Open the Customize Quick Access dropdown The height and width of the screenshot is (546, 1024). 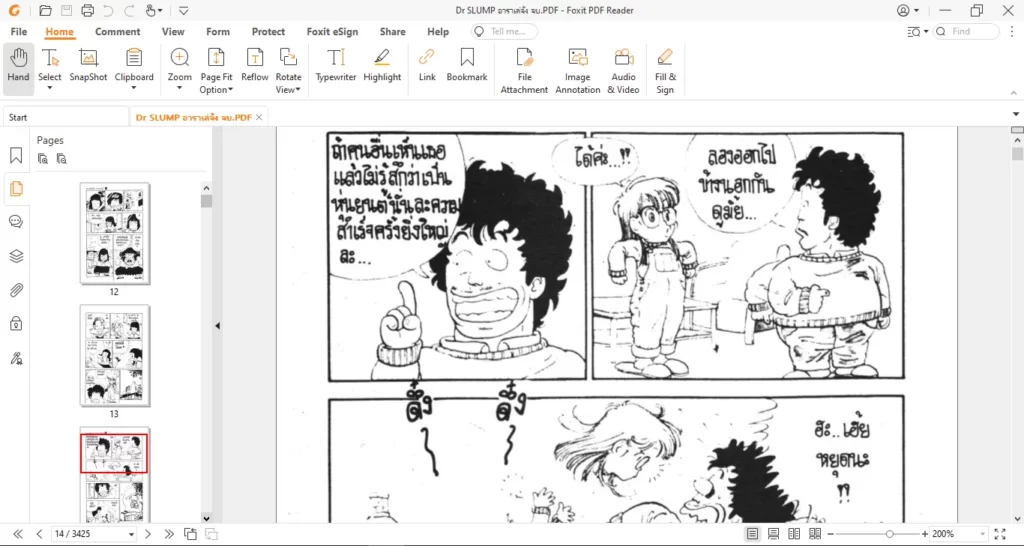(184, 10)
